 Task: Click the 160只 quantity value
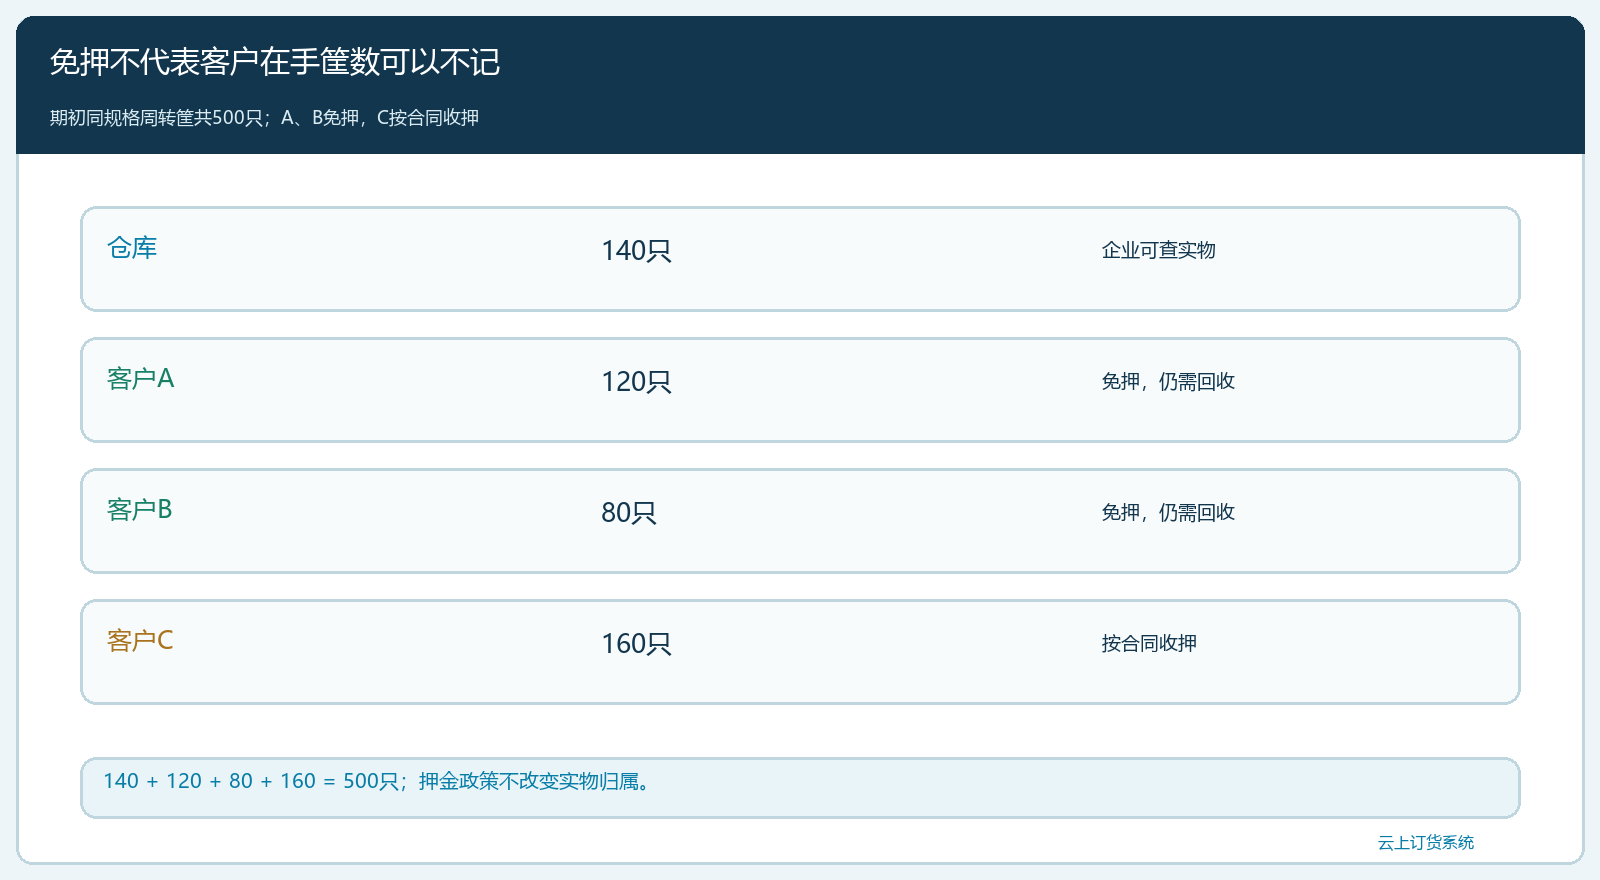636,644
